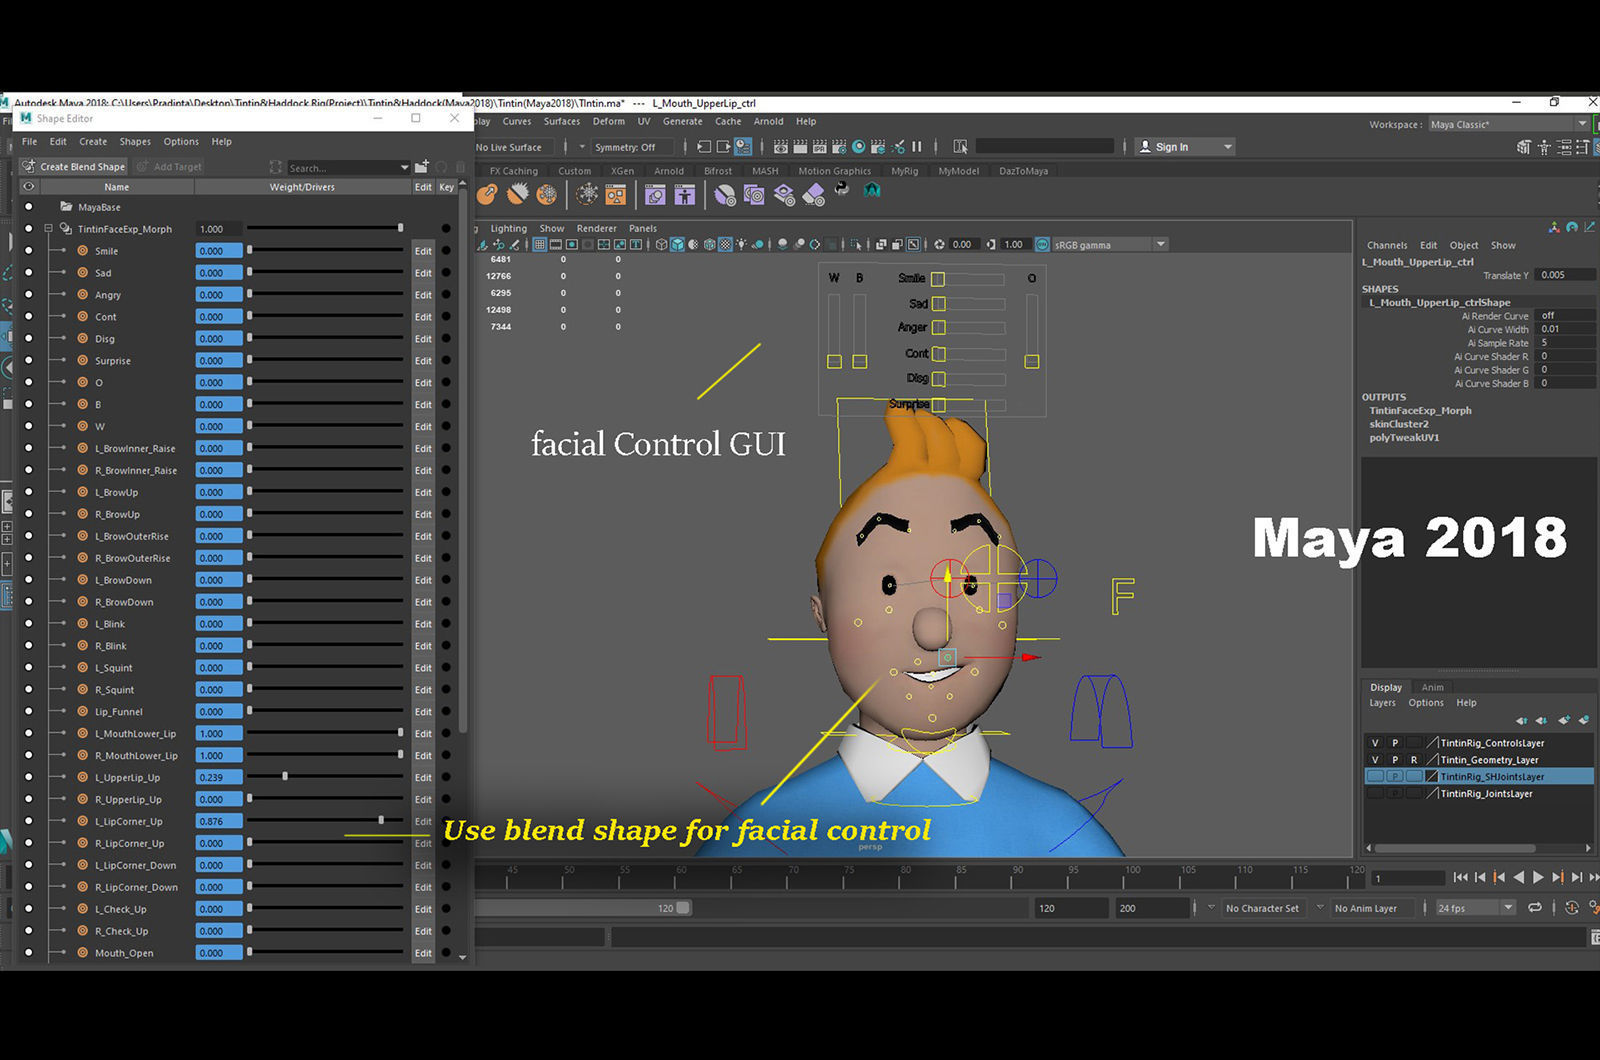
Task: Go to start of playback range
Action: 1461,877
